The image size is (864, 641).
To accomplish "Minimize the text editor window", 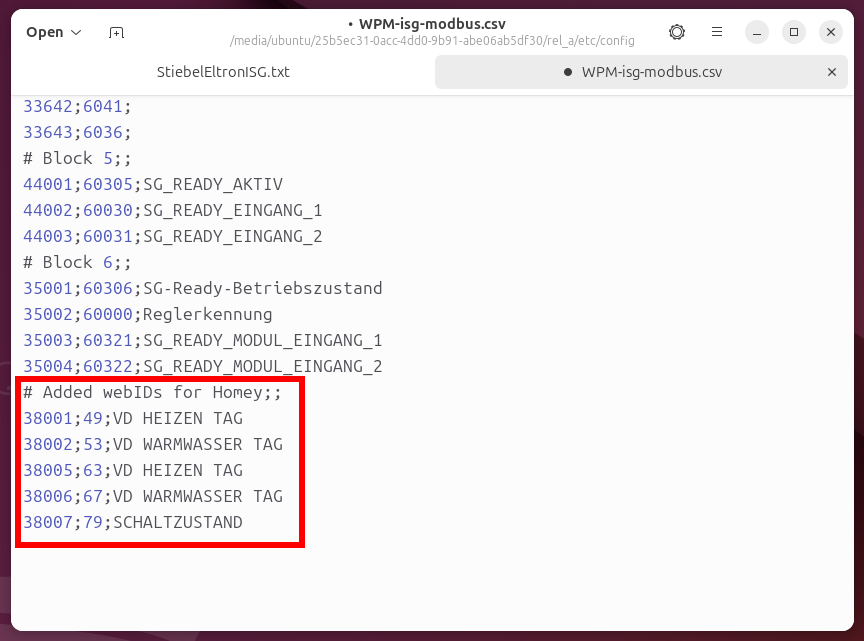I will point(756,32).
